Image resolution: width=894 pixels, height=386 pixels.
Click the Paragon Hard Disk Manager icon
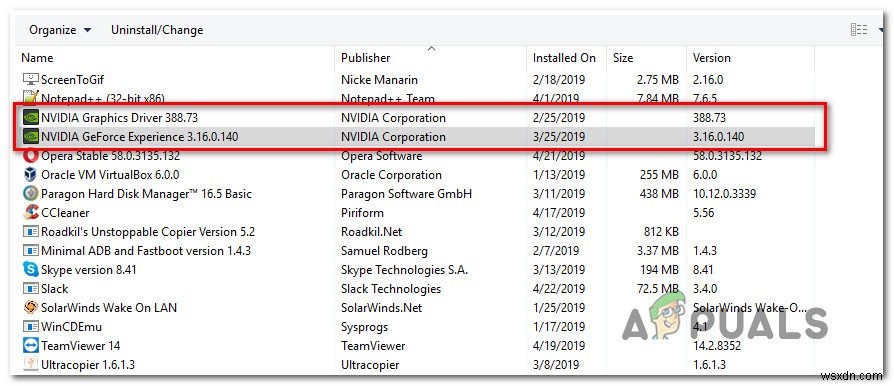point(30,194)
